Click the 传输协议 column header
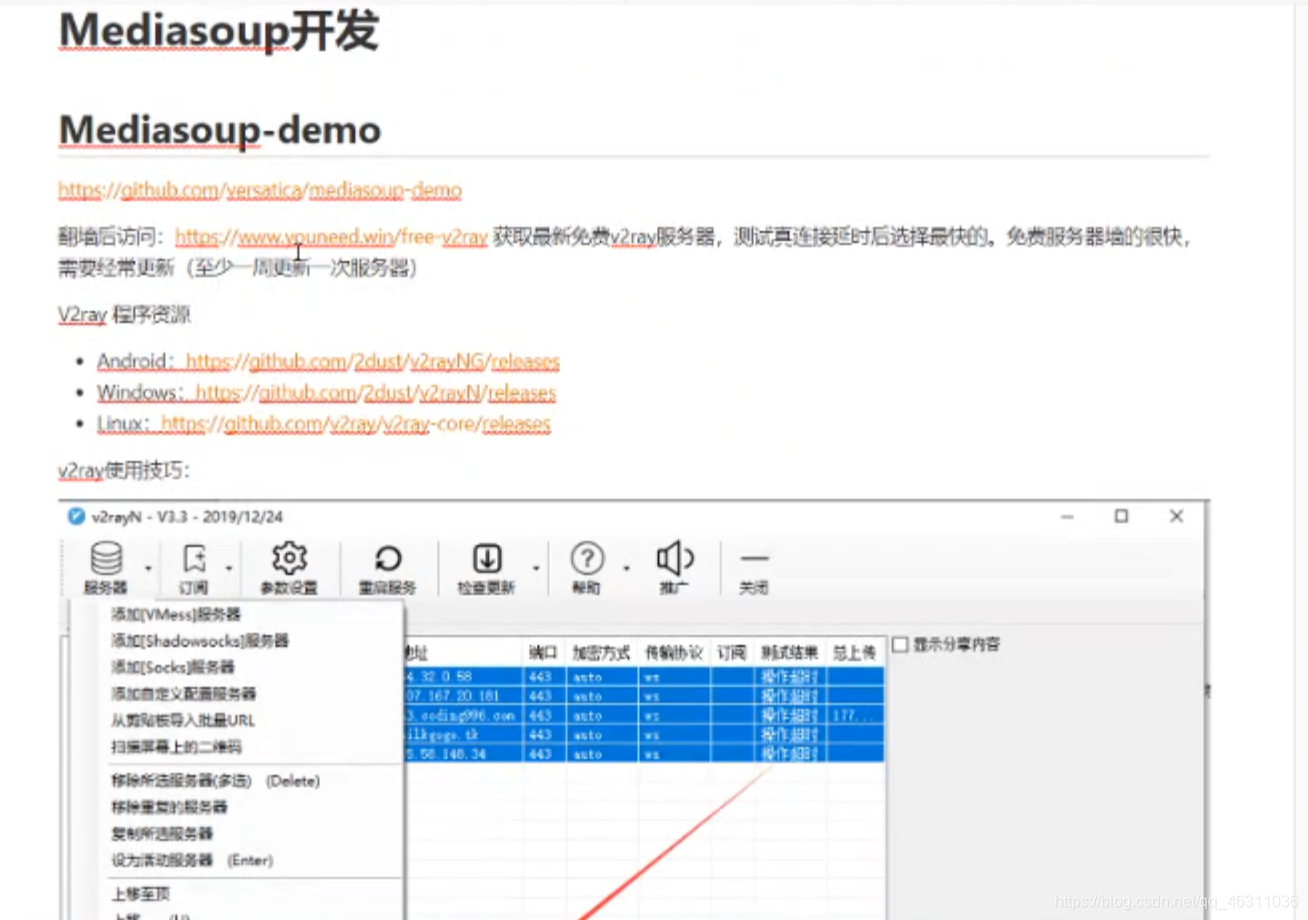The width and height of the screenshot is (1308, 920). [x=674, y=652]
